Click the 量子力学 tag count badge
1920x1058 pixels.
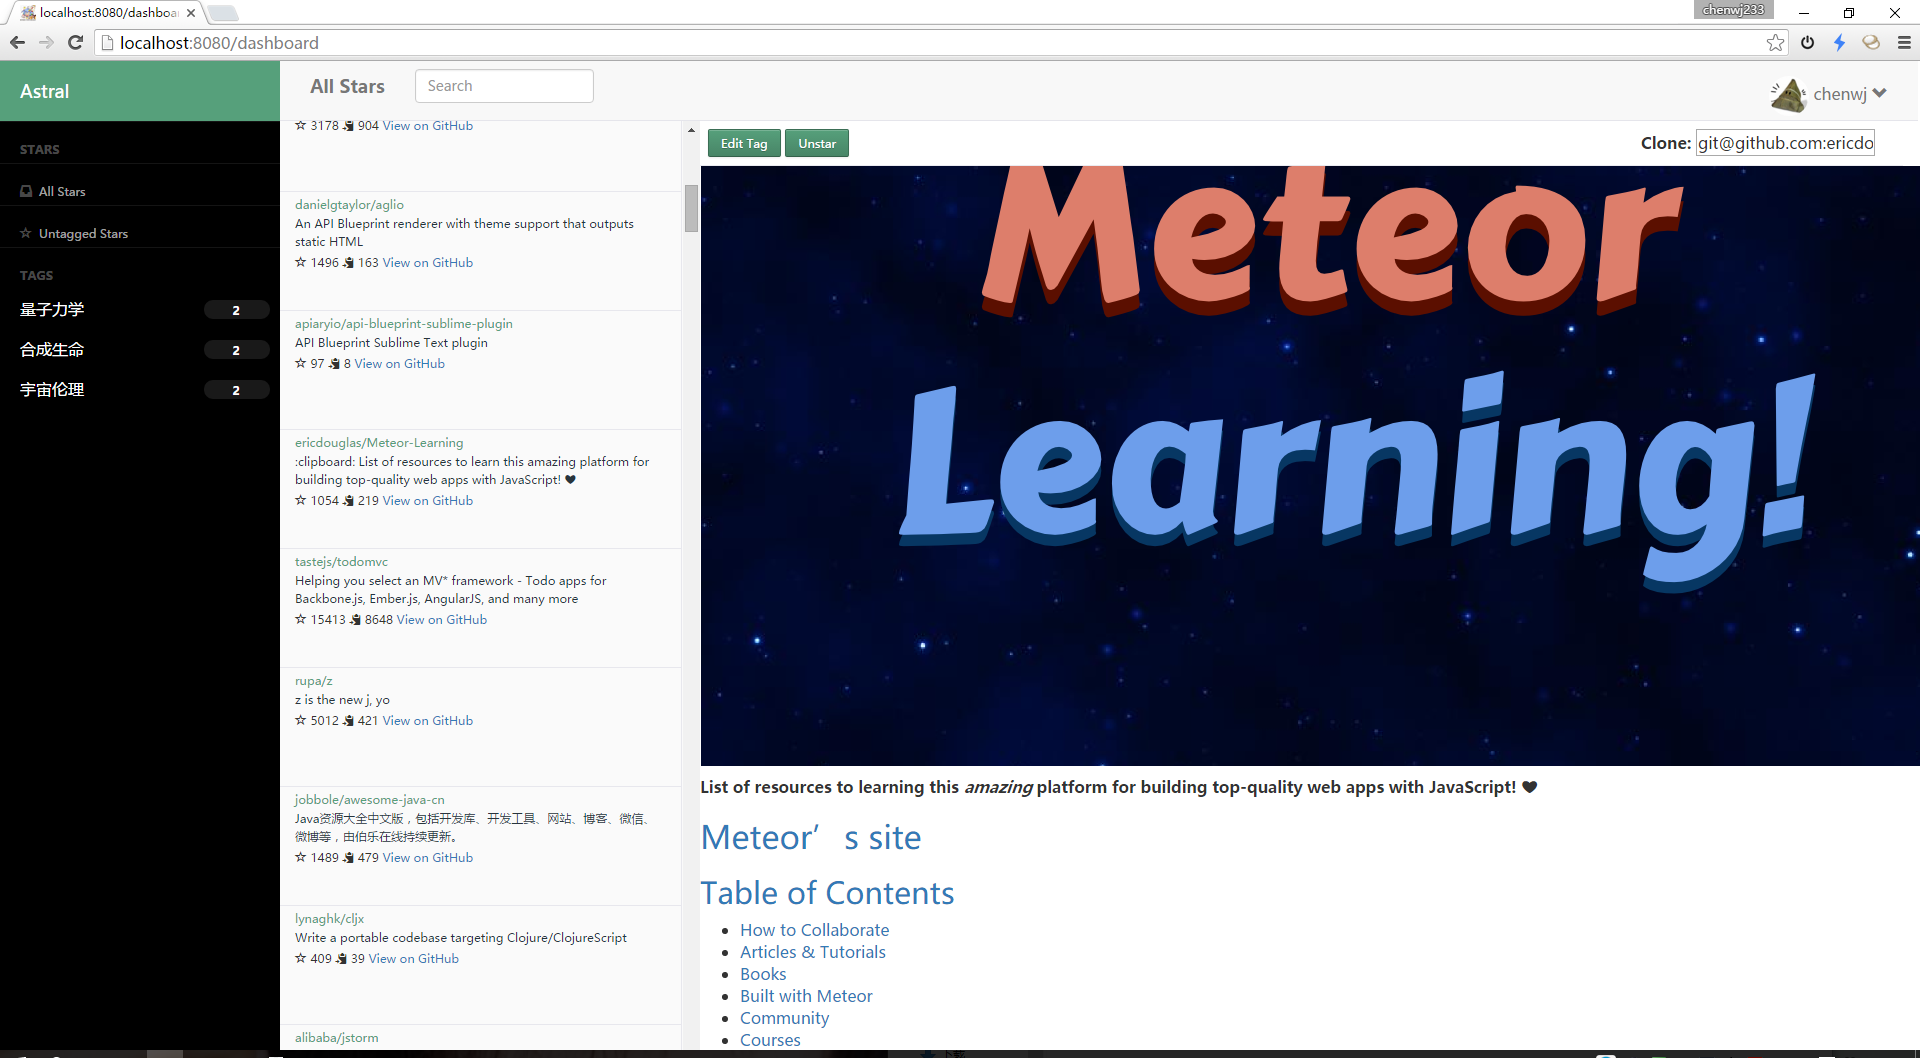coord(236,310)
